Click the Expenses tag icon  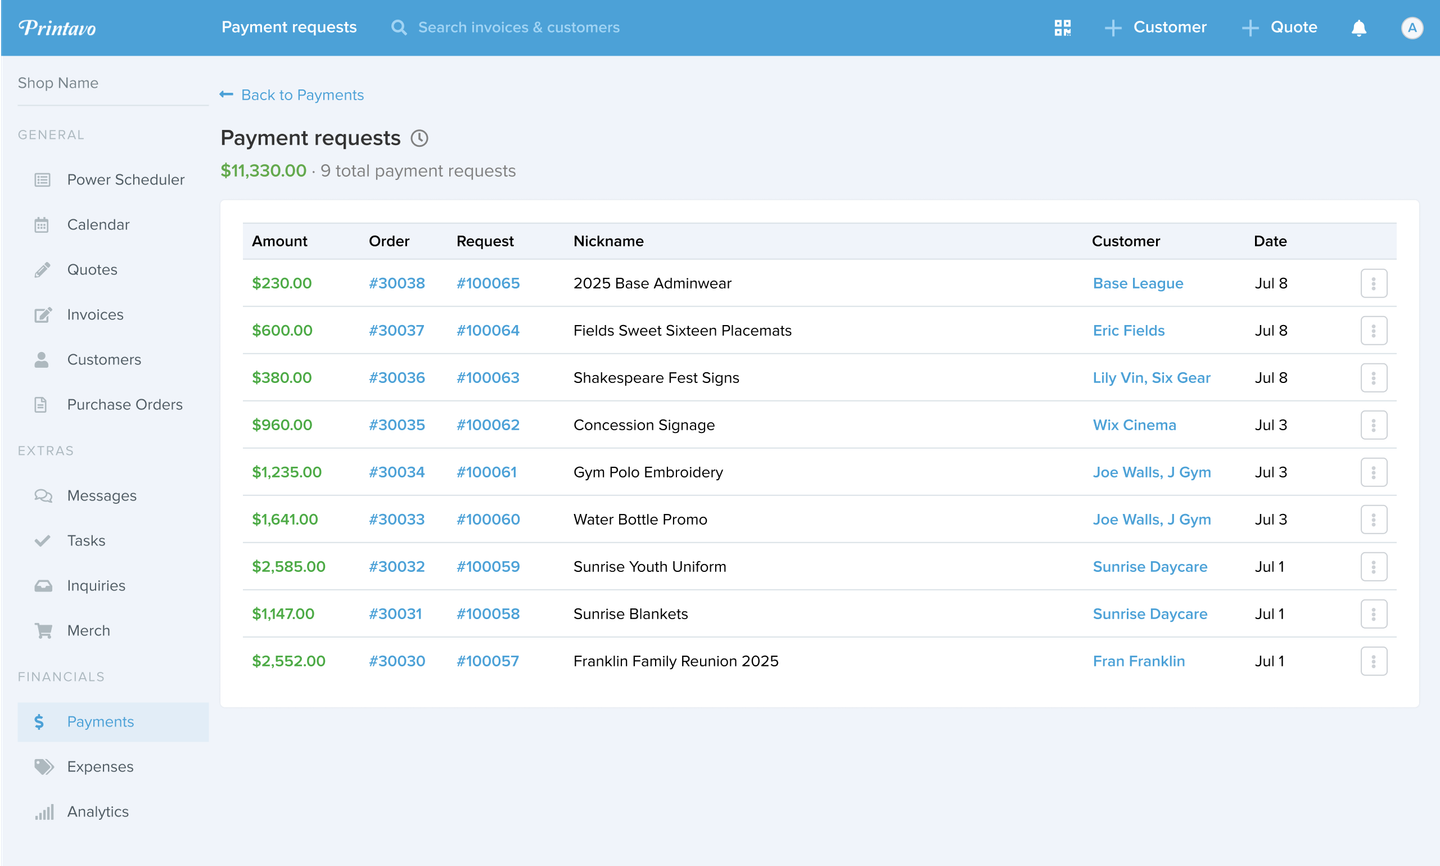point(44,767)
